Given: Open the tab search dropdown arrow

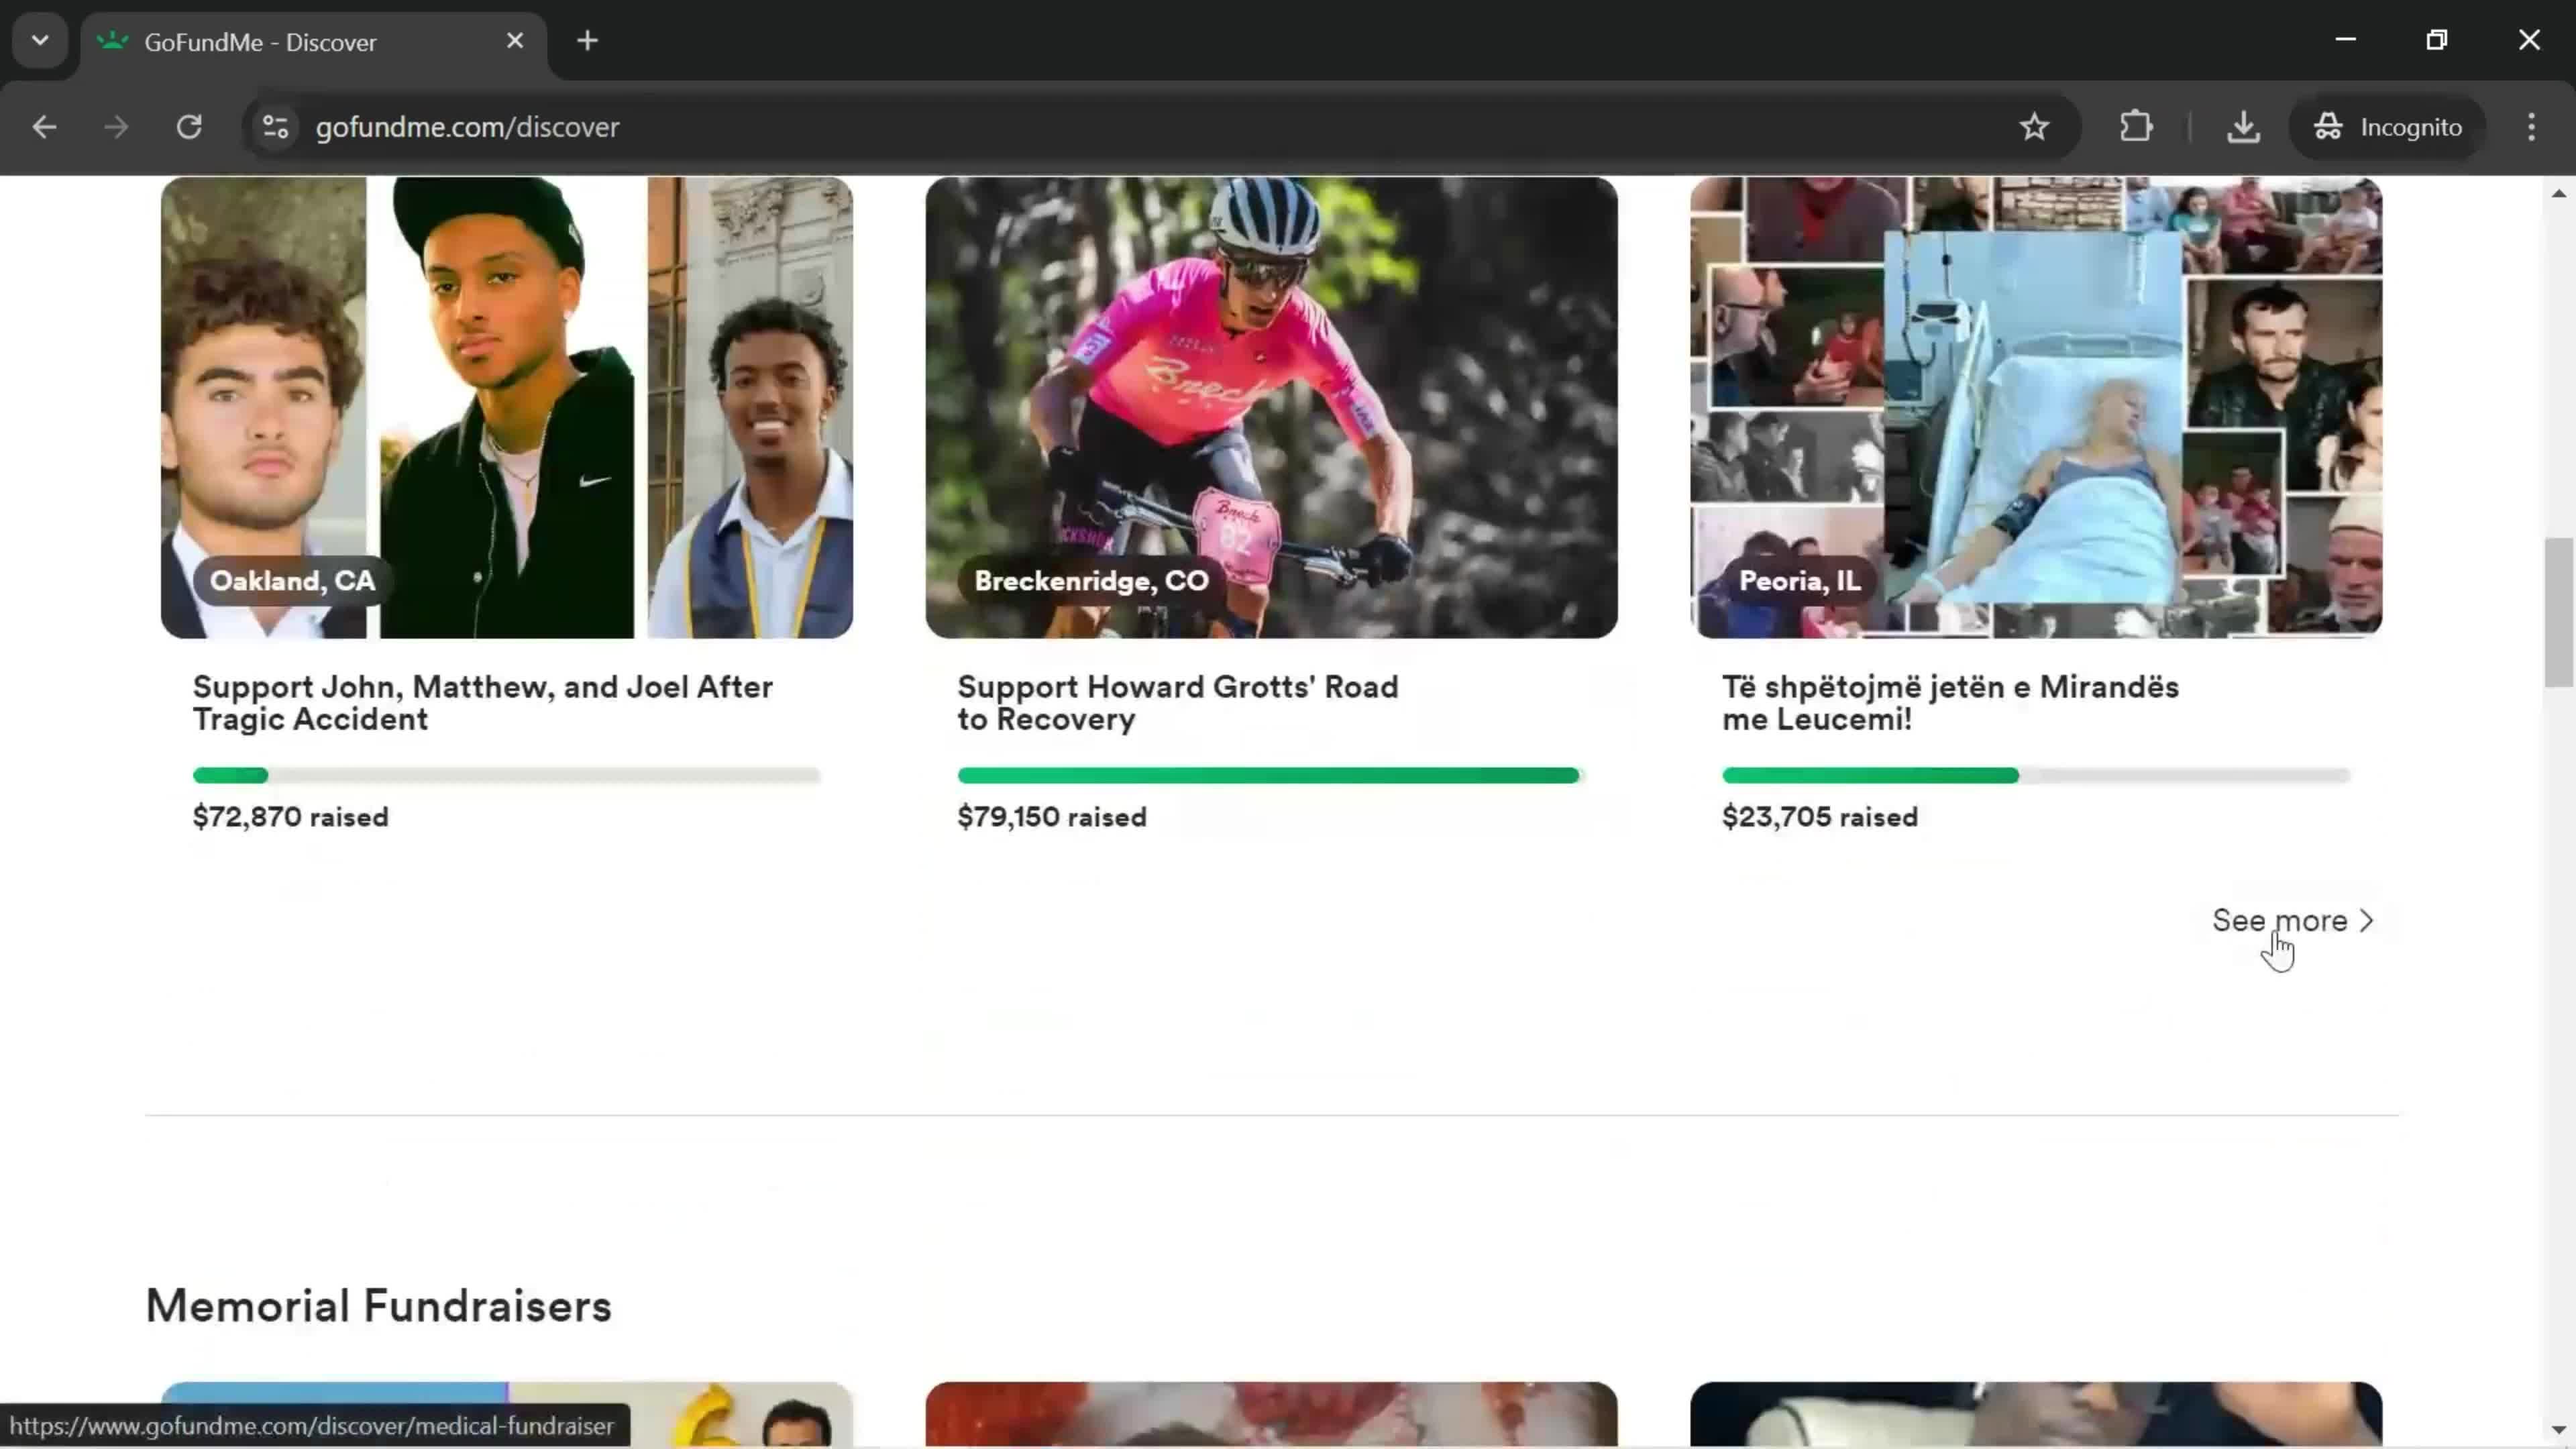Looking at the screenshot, I should point(40,41).
